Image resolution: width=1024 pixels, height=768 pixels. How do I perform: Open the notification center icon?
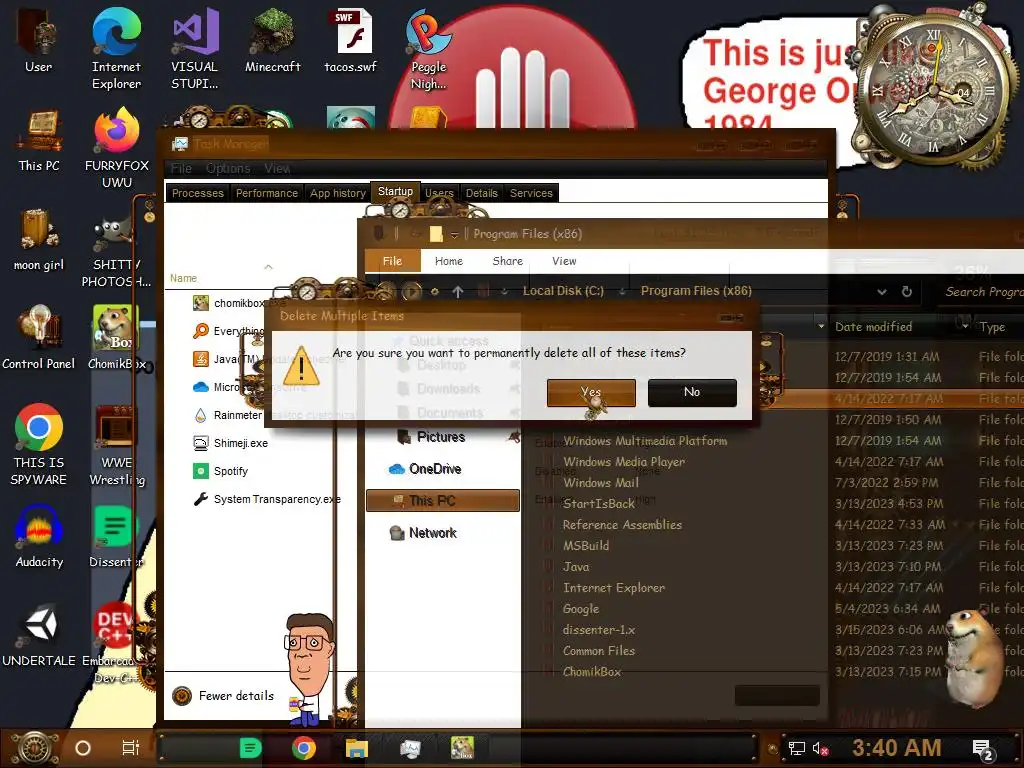983,750
